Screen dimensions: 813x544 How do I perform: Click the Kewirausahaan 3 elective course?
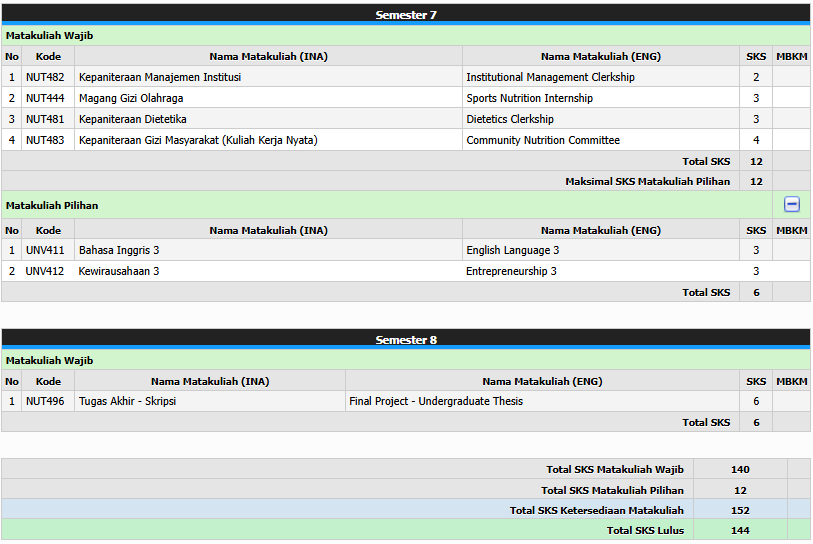pos(119,271)
